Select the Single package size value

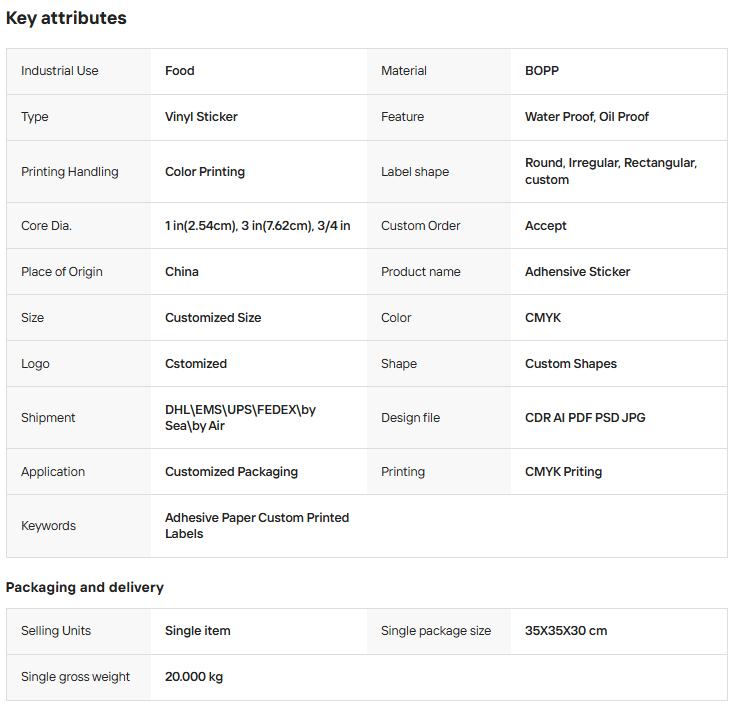coord(565,631)
